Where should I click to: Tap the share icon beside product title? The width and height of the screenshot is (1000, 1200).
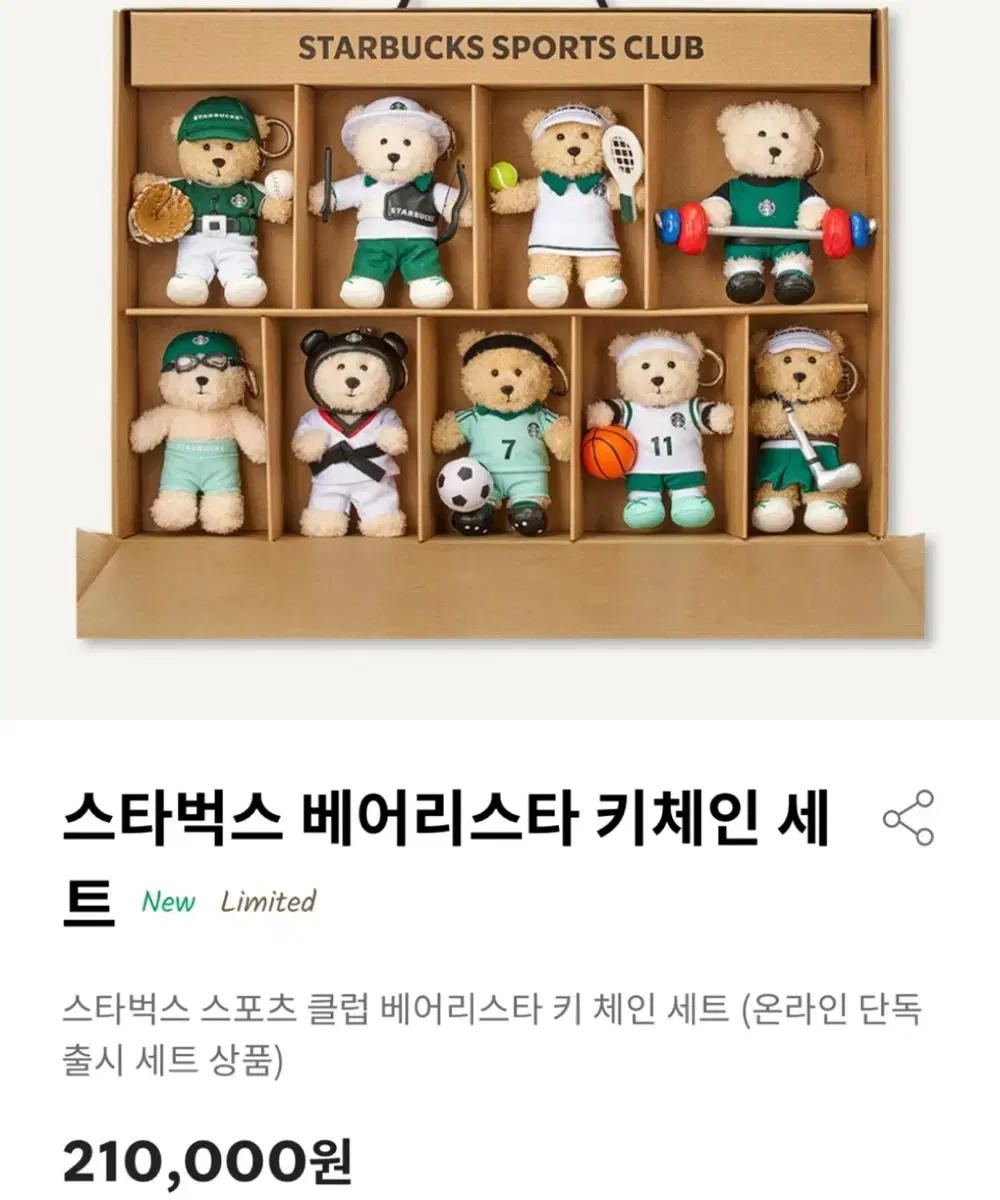tap(908, 818)
